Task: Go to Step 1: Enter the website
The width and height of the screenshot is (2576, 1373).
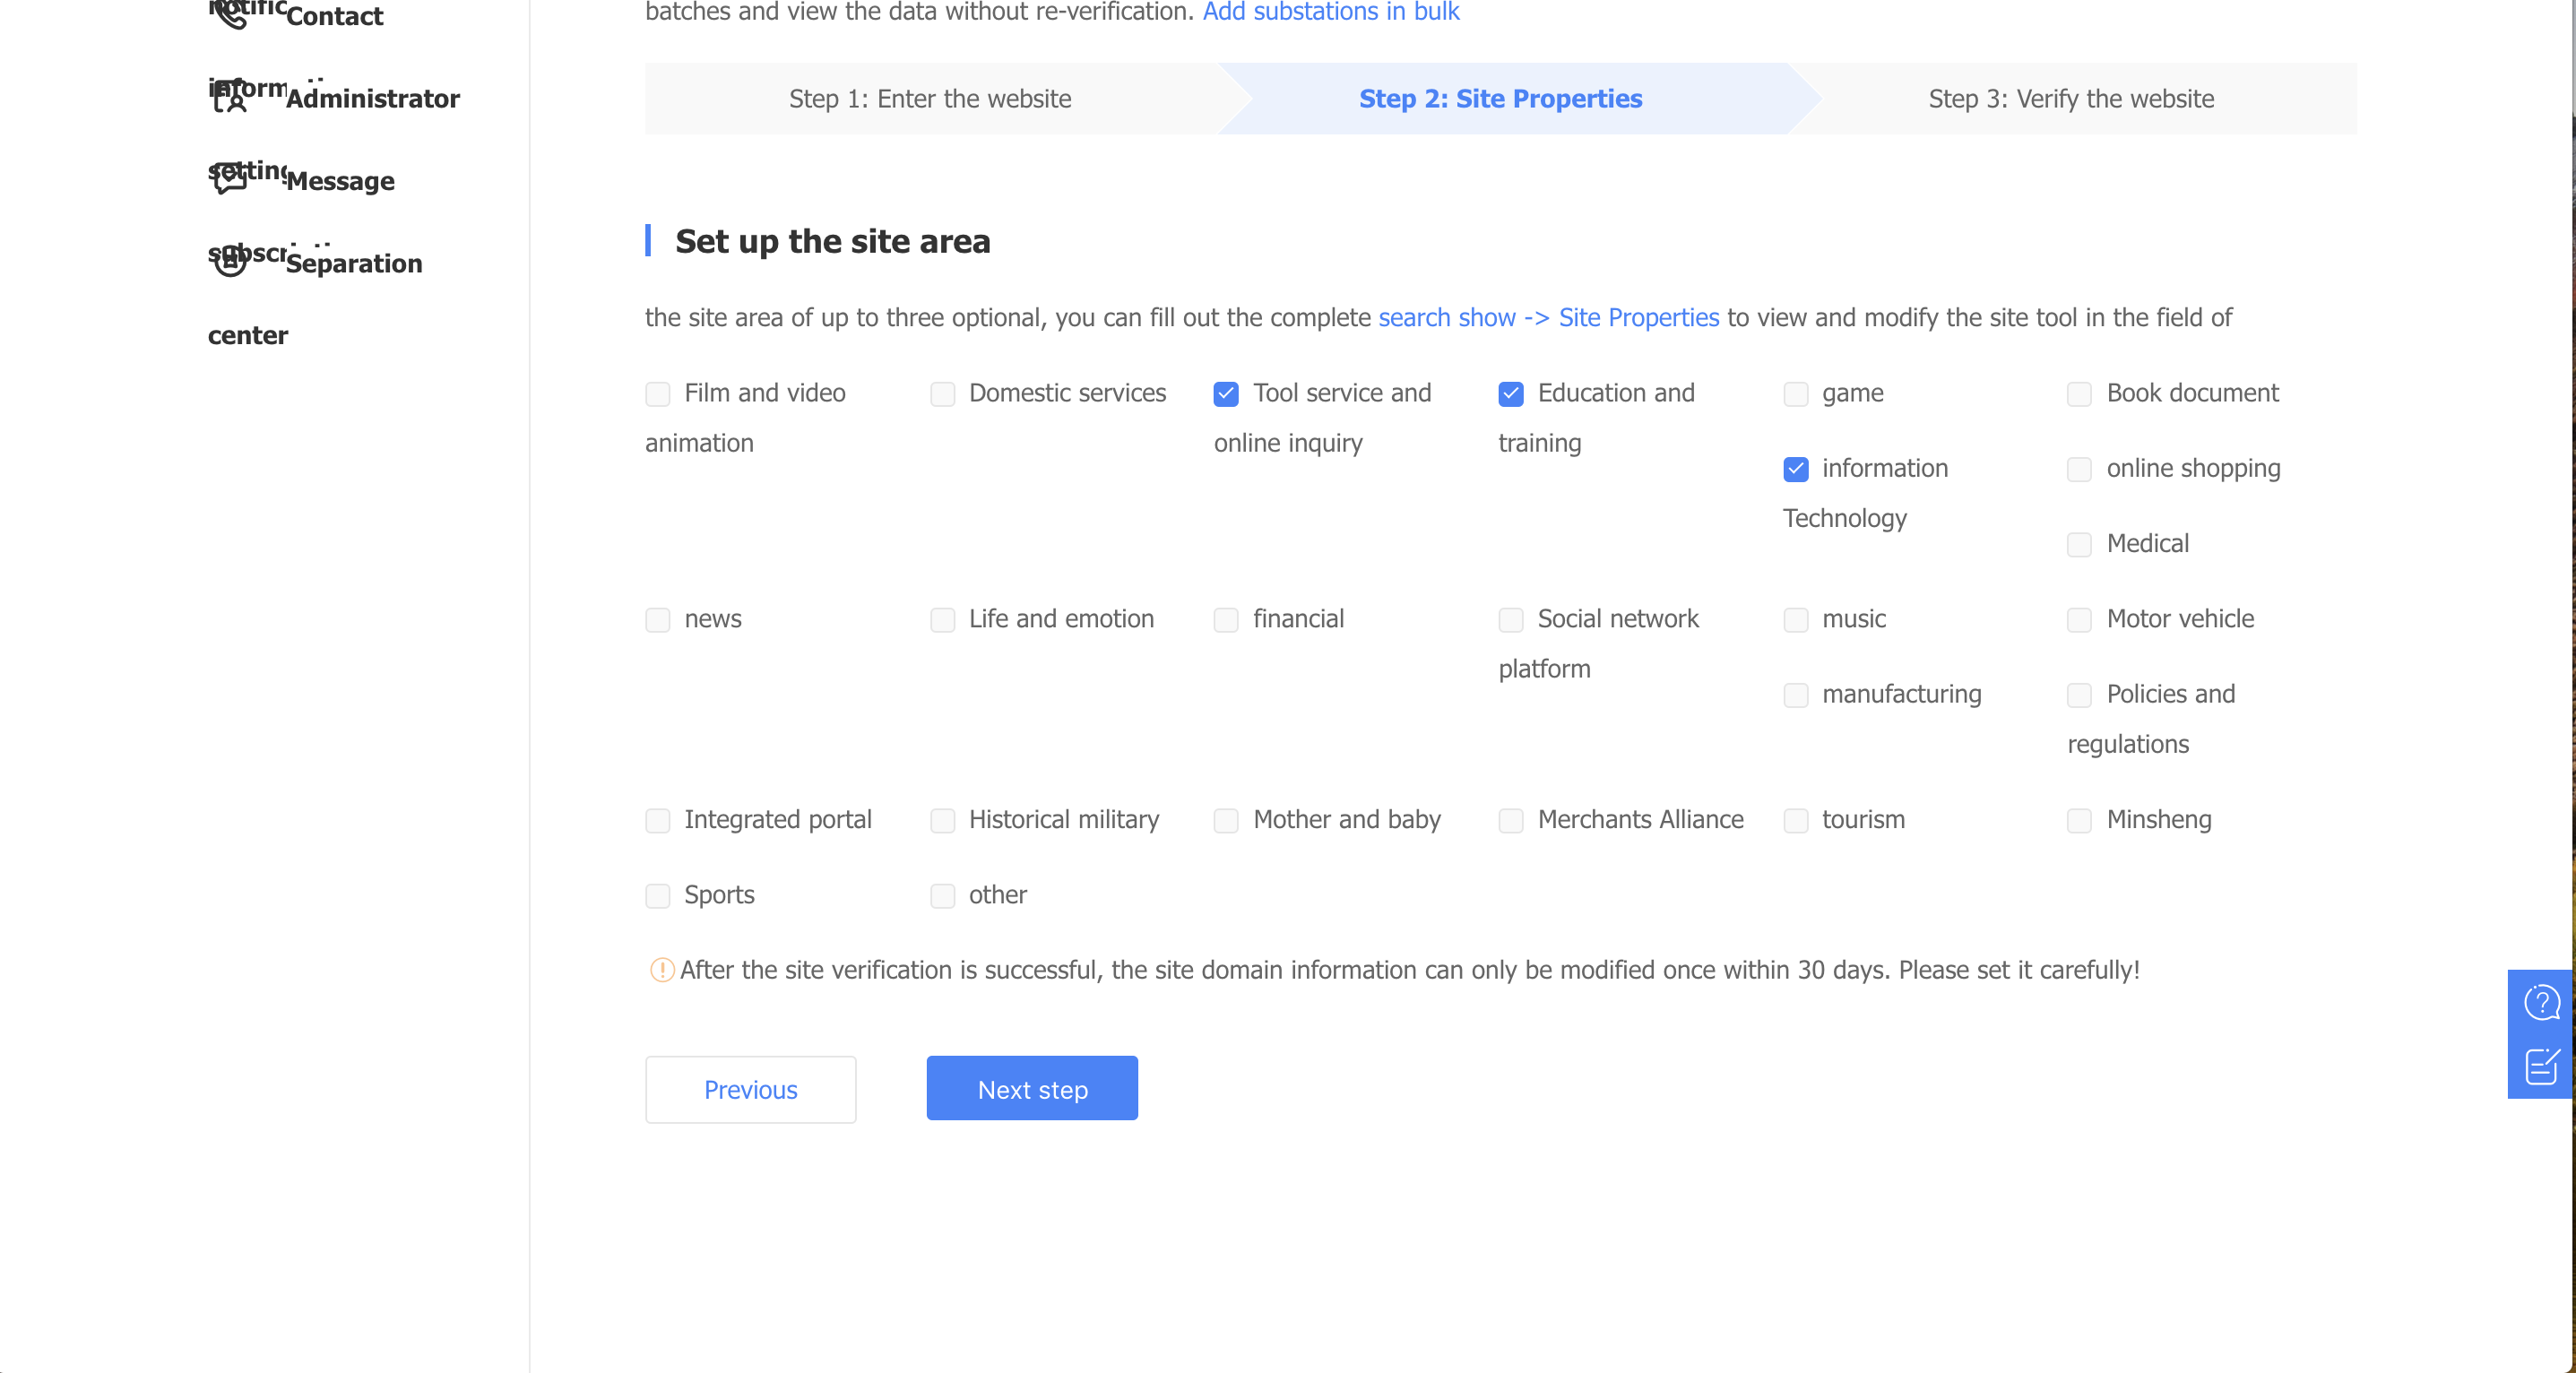Action: pyautogui.click(x=930, y=99)
